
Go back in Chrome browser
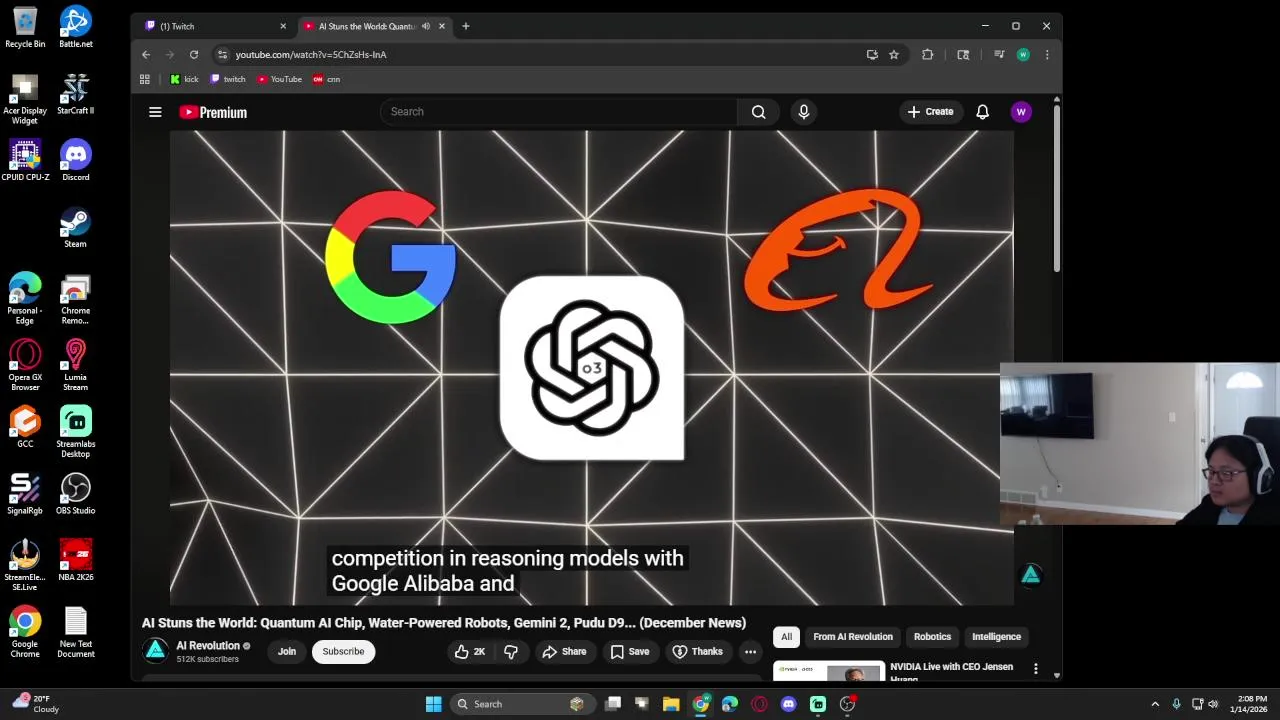point(146,54)
